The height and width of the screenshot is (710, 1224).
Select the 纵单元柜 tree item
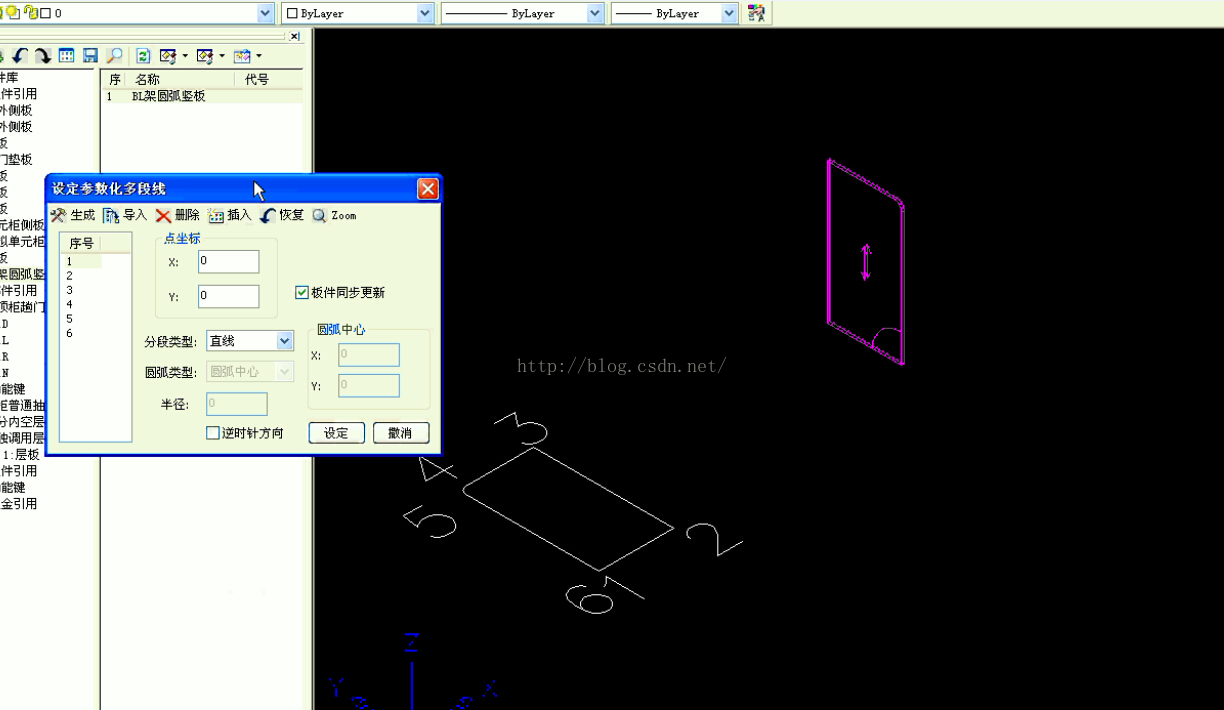click(23, 241)
